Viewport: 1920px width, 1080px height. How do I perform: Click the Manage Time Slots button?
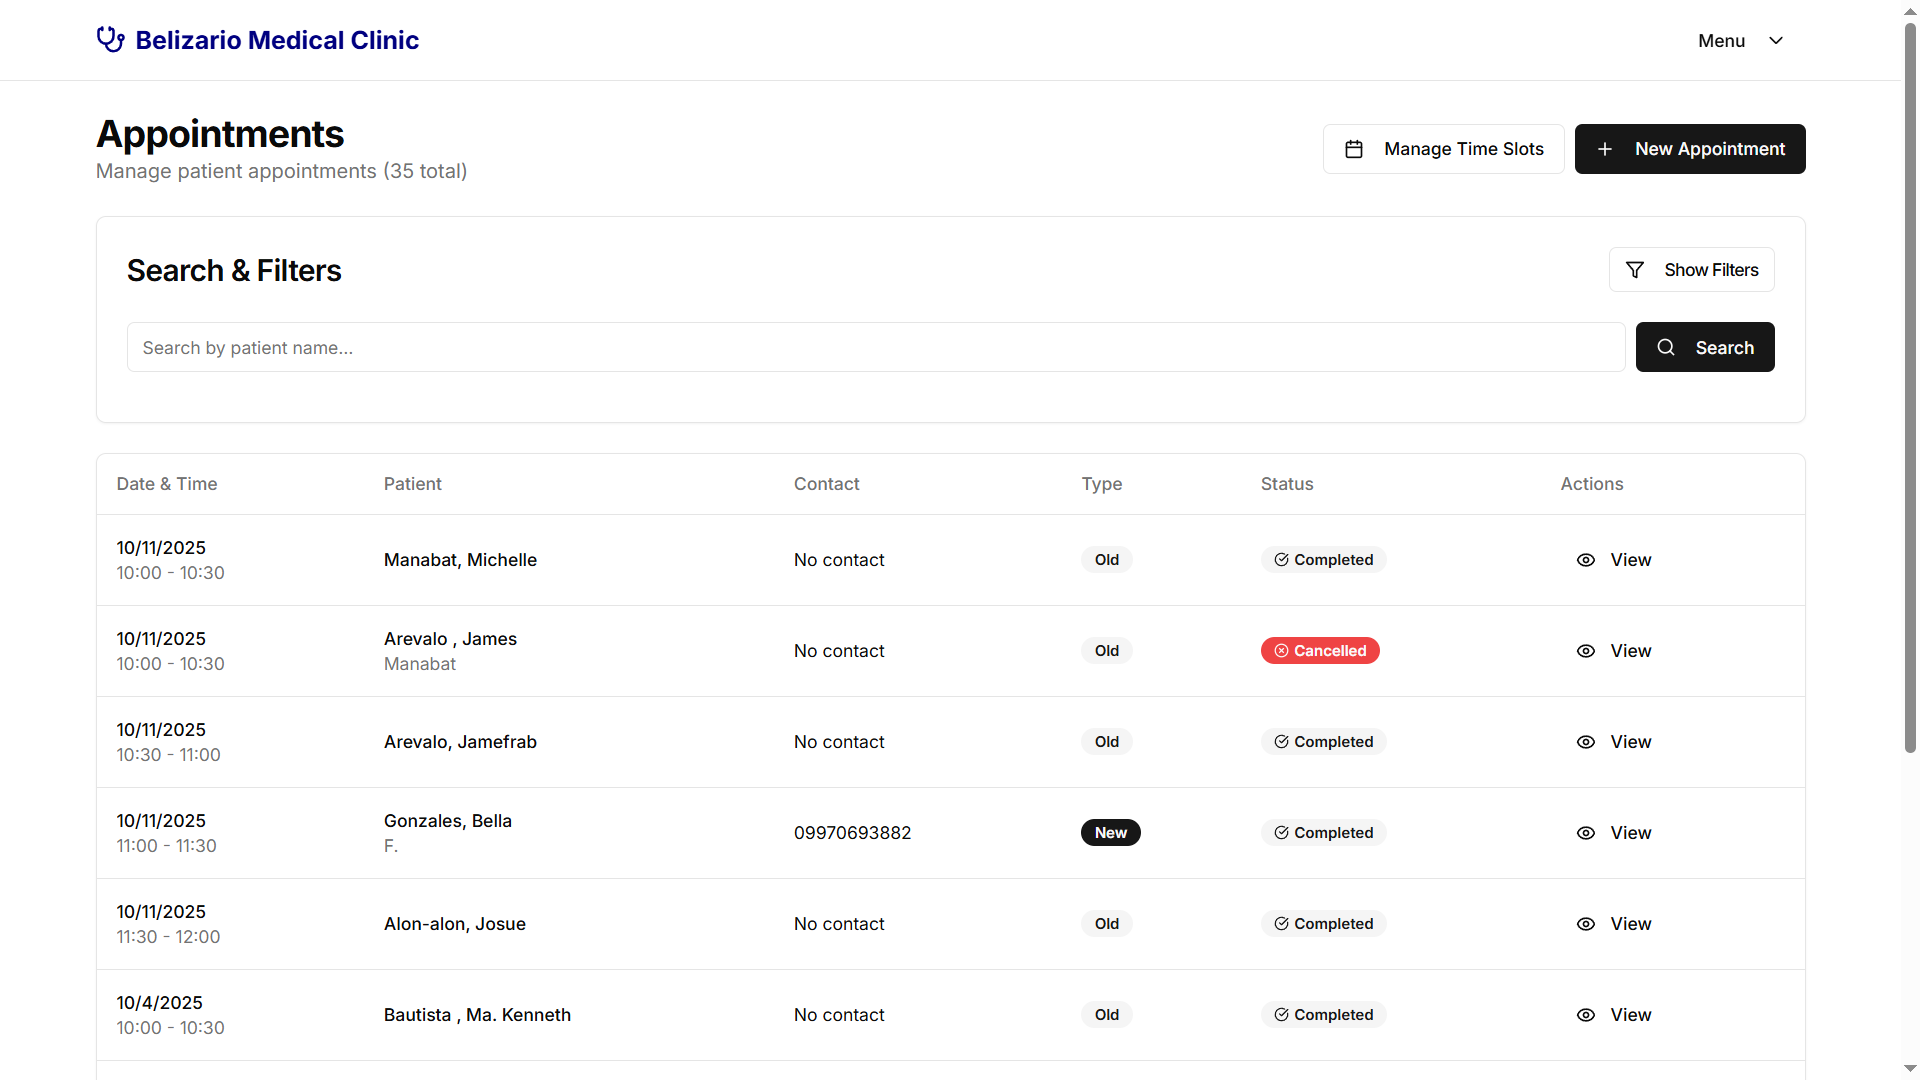tap(1443, 149)
